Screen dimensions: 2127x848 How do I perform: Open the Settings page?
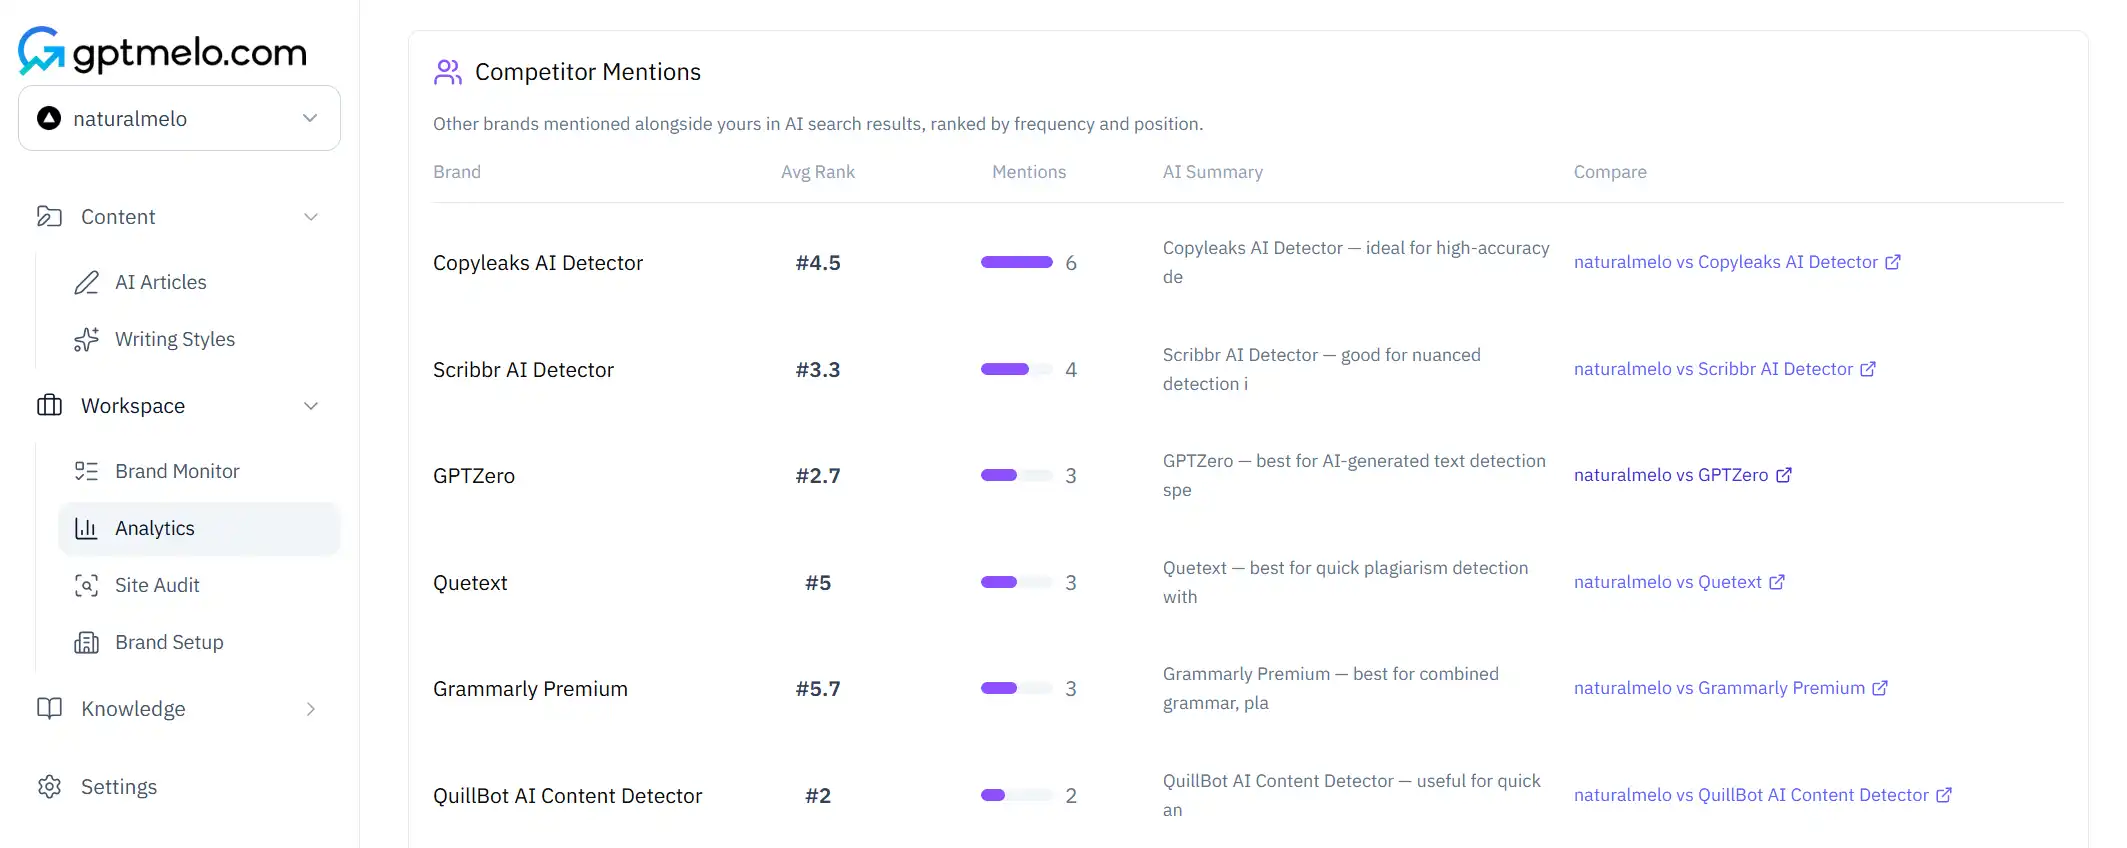(x=119, y=787)
